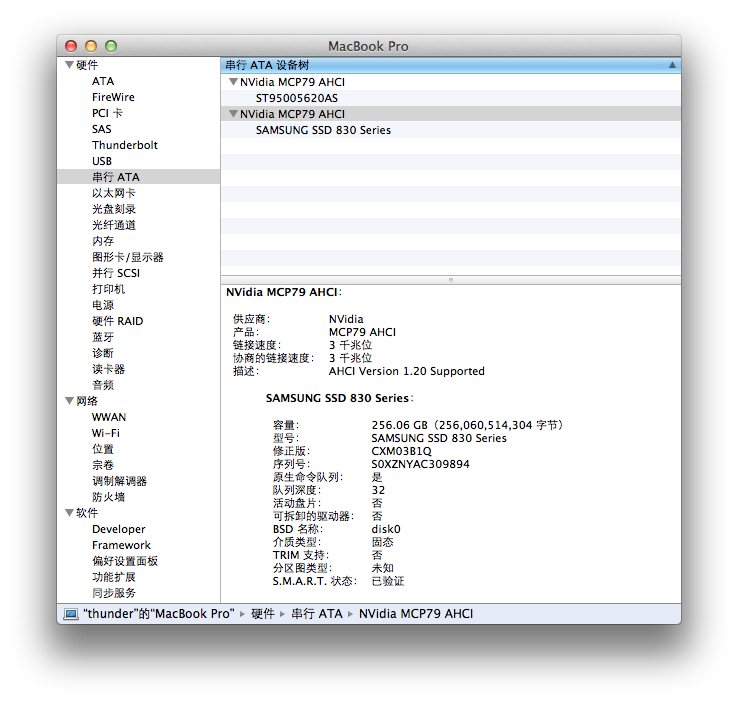This screenshot has height=703, width=738.
Task: Toggle sort arrow in 串行 ATA 设备树 header
Action: click(672, 65)
